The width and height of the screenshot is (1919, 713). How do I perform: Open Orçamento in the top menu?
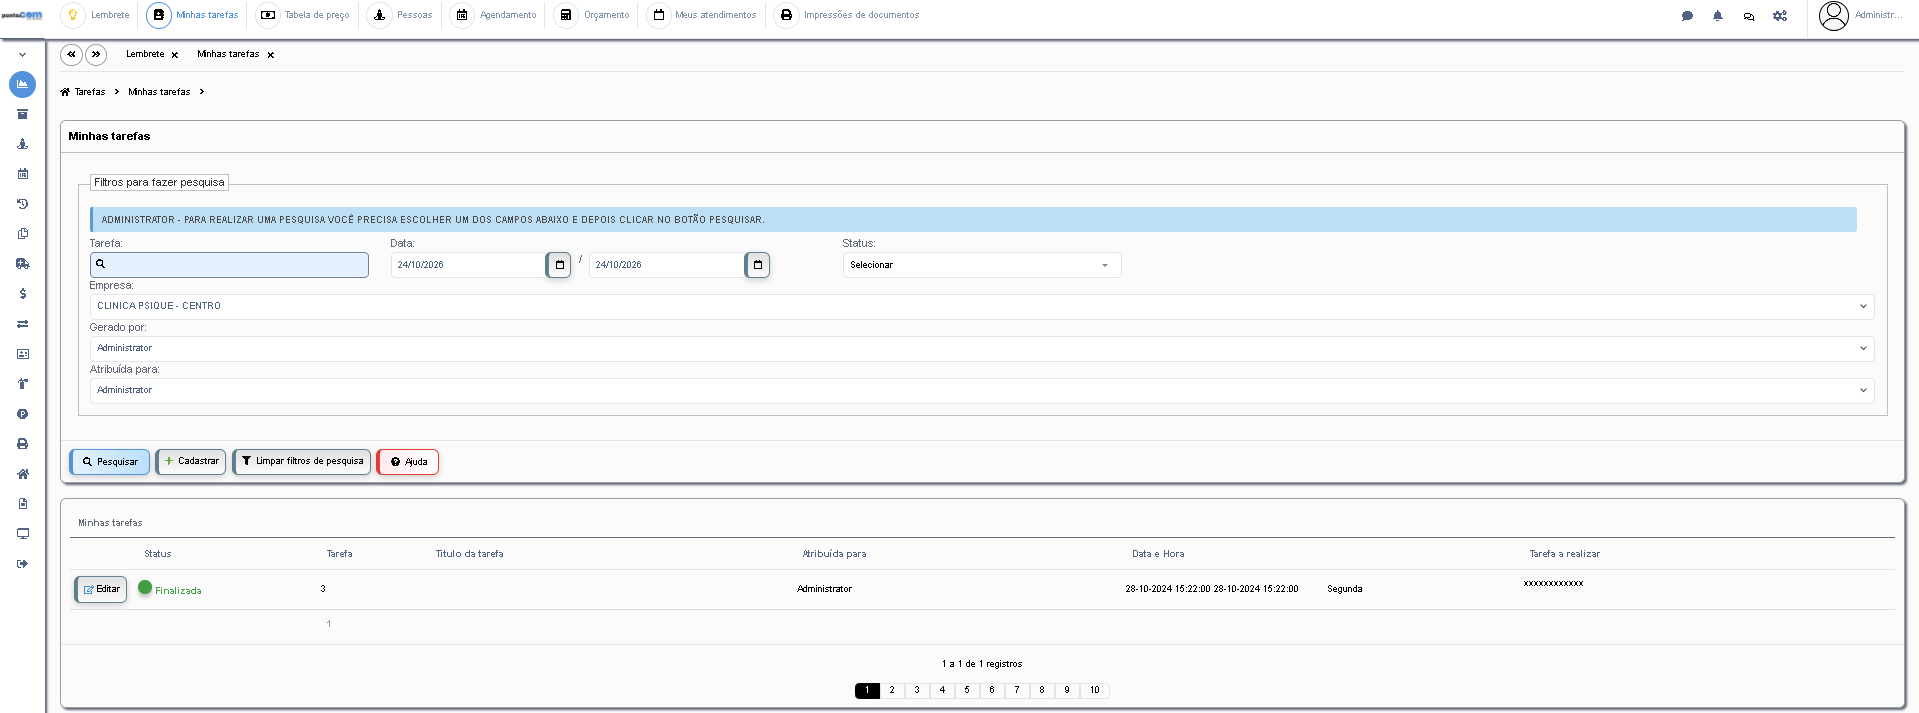pyautogui.click(x=594, y=15)
